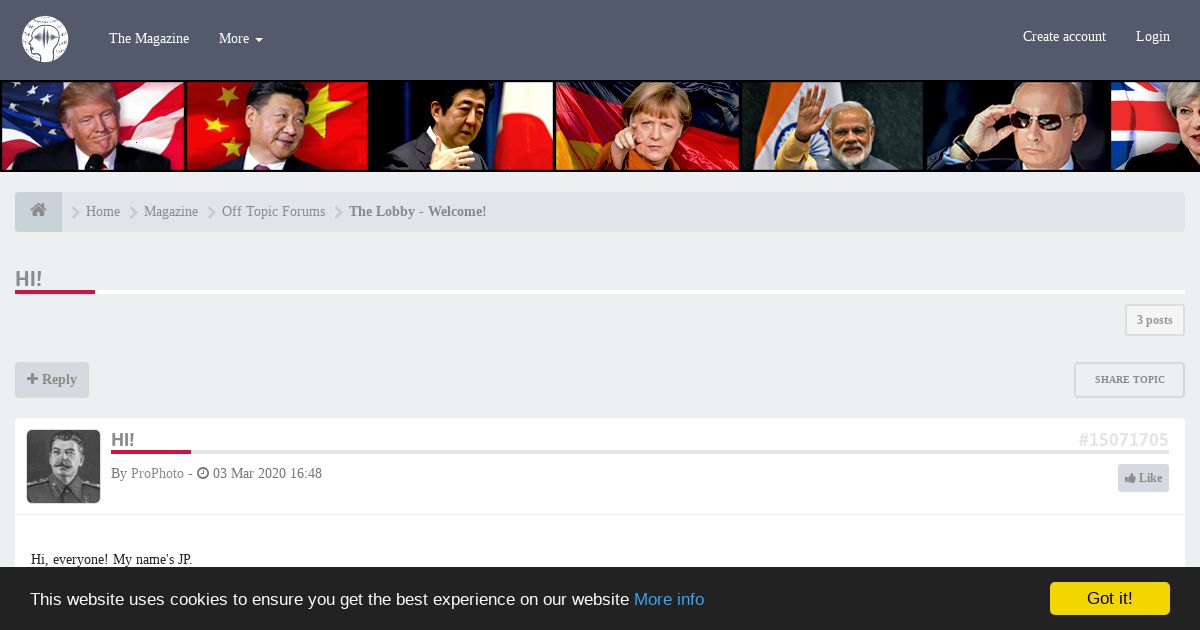The width and height of the screenshot is (1200, 630).
Task: Open the Magazine breadcrumb link
Action: click(171, 212)
